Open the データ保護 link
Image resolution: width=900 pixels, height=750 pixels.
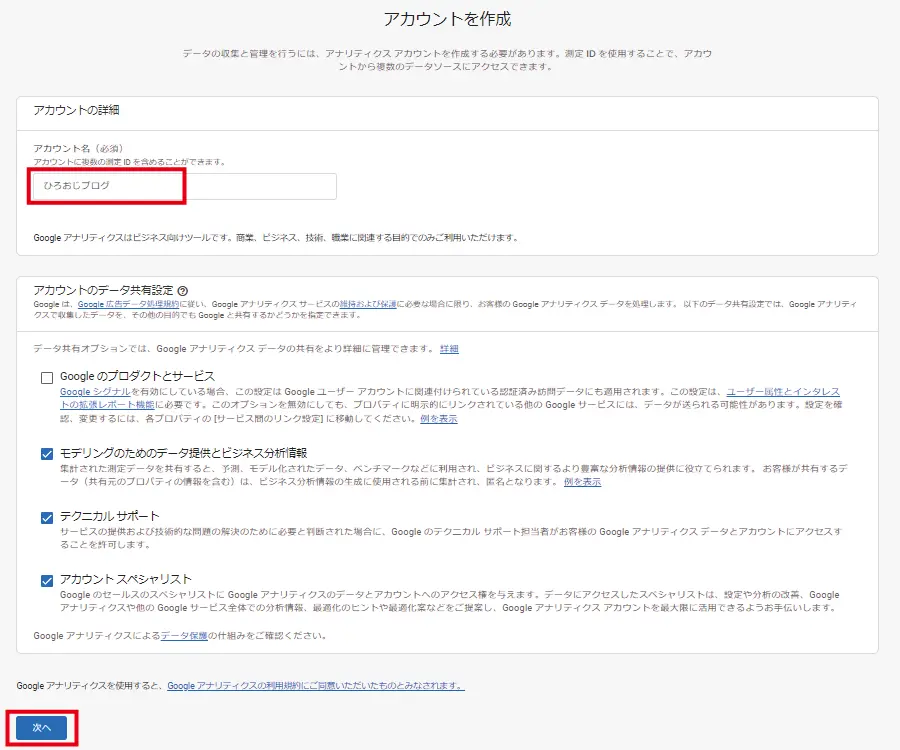click(x=185, y=638)
